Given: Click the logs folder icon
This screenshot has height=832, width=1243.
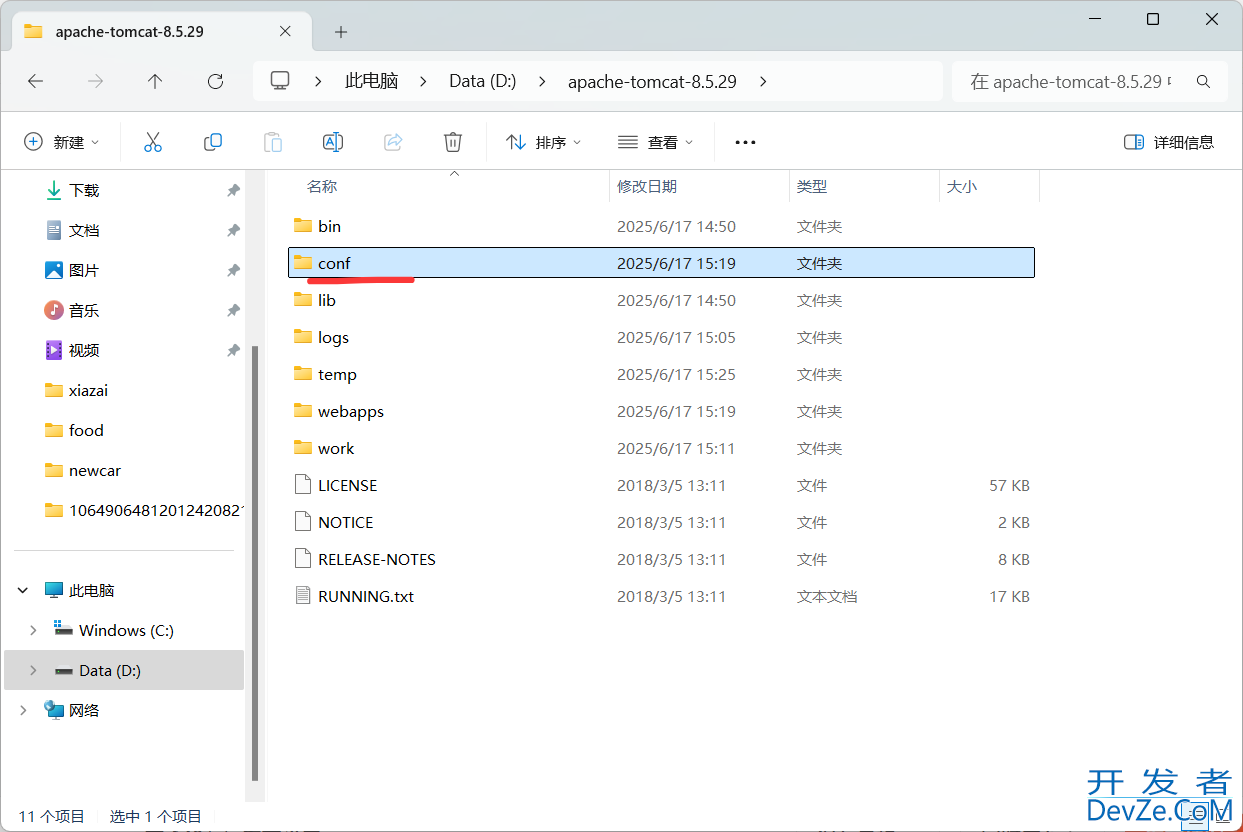Looking at the screenshot, I should tap(303, 337).
